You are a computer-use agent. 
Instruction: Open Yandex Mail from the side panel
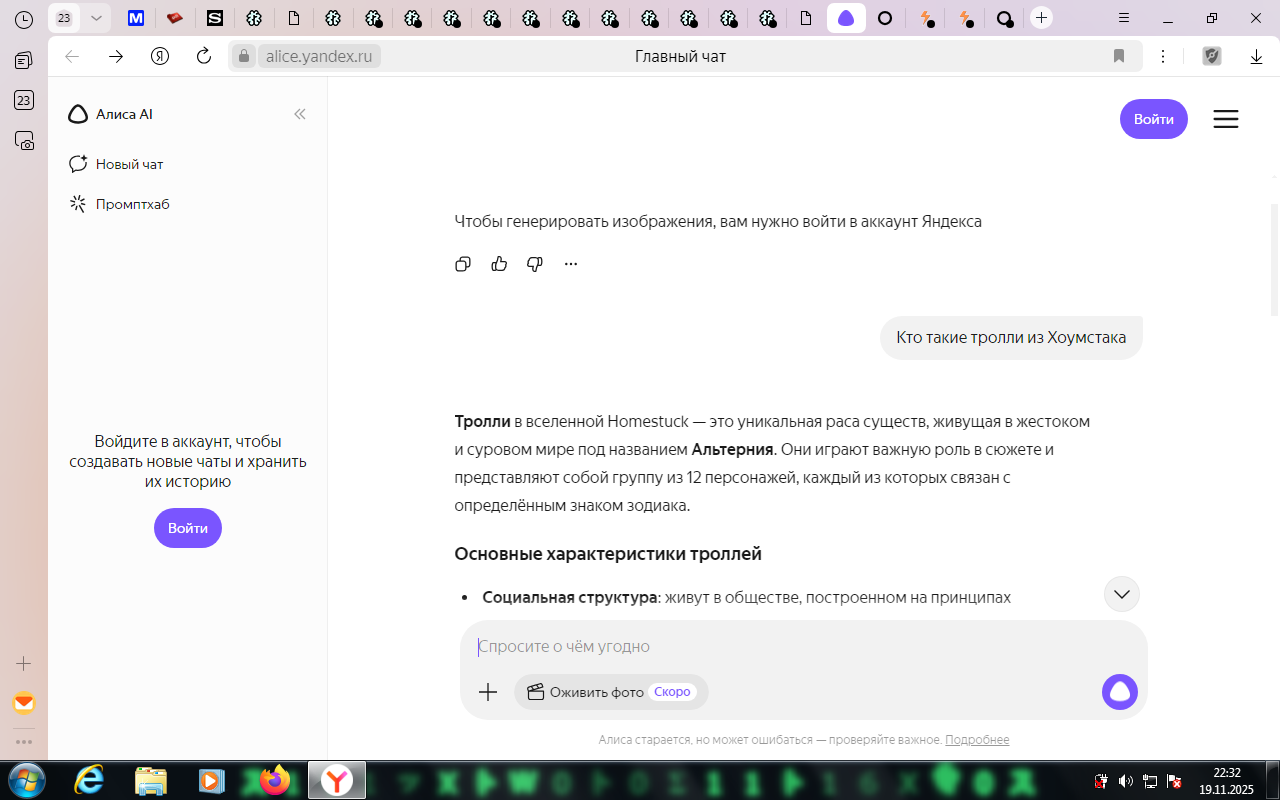(24, 703)
